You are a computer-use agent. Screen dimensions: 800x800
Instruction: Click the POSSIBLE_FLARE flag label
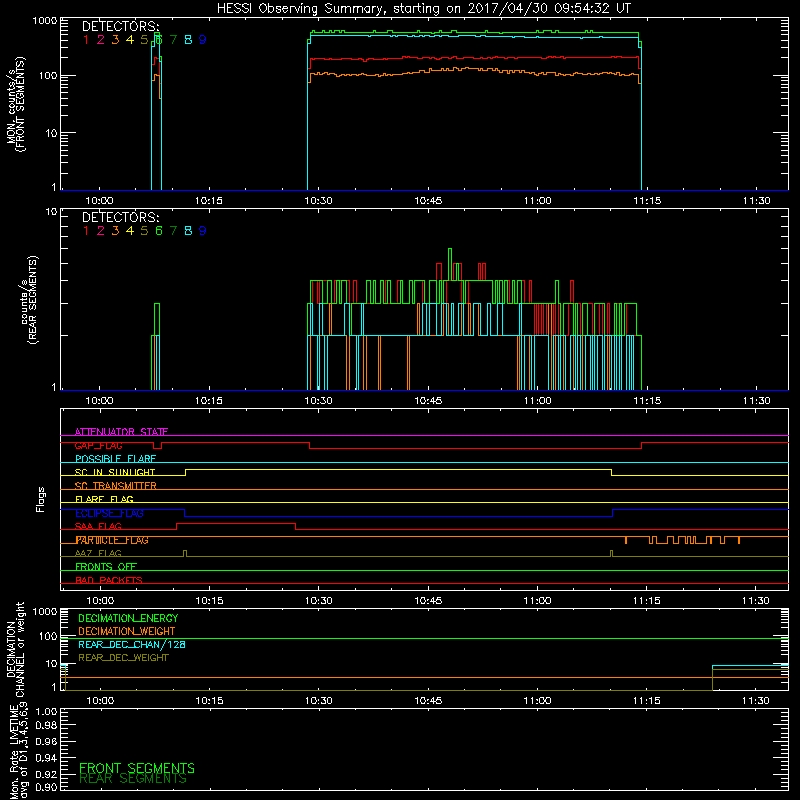point(115,459)
